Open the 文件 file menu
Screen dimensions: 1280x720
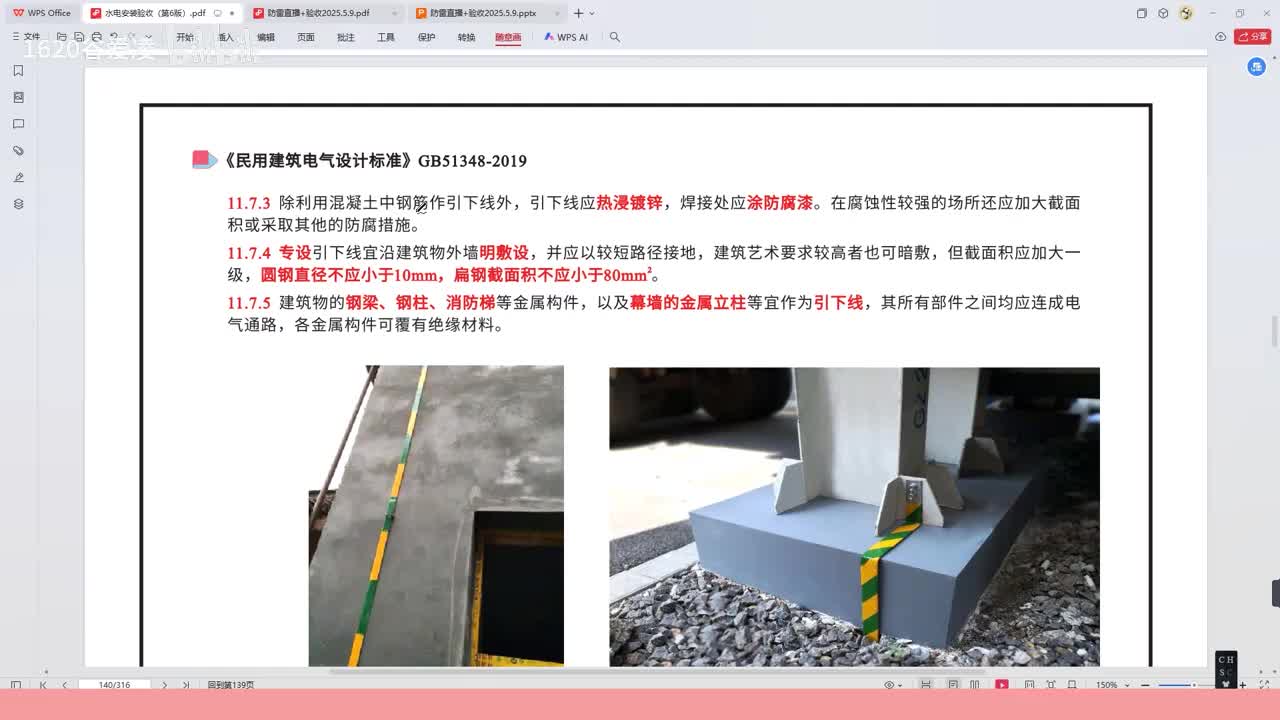tap(26, 37)
